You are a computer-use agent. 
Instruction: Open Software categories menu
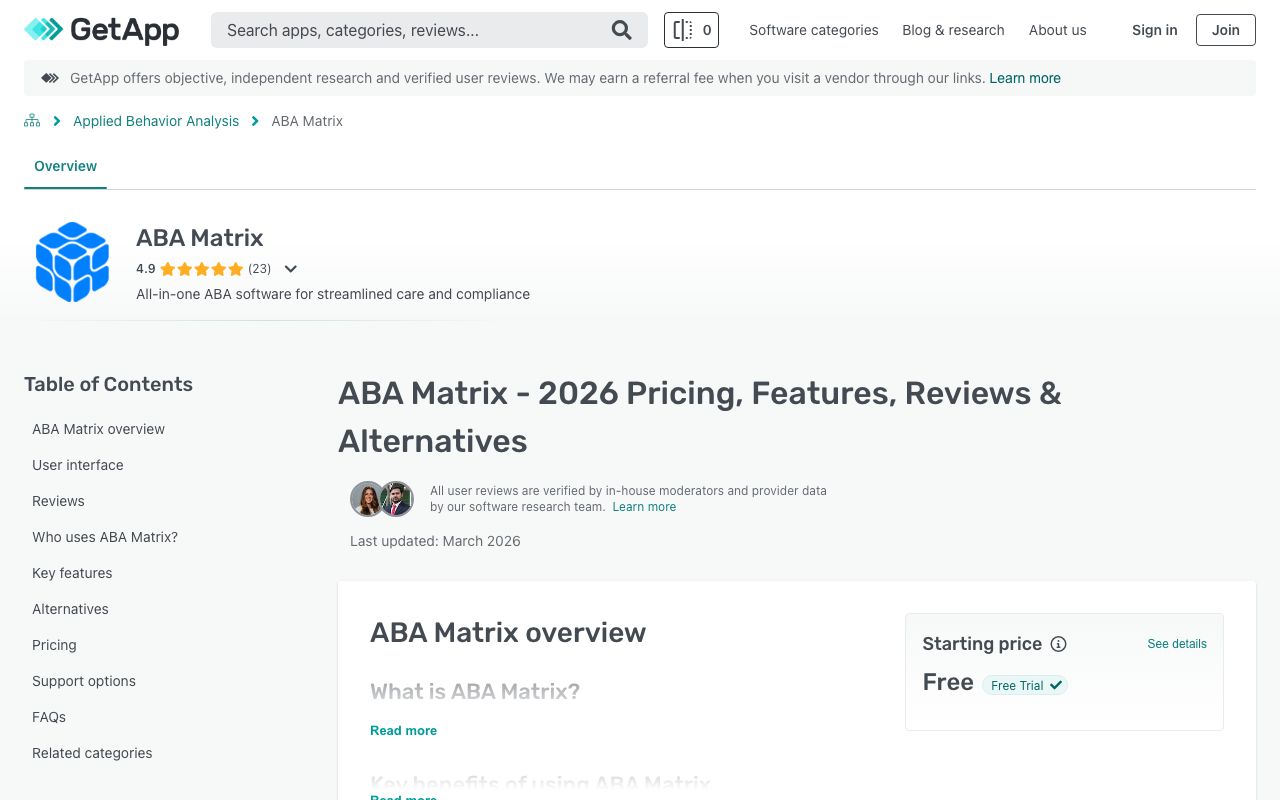pos(814,30)
